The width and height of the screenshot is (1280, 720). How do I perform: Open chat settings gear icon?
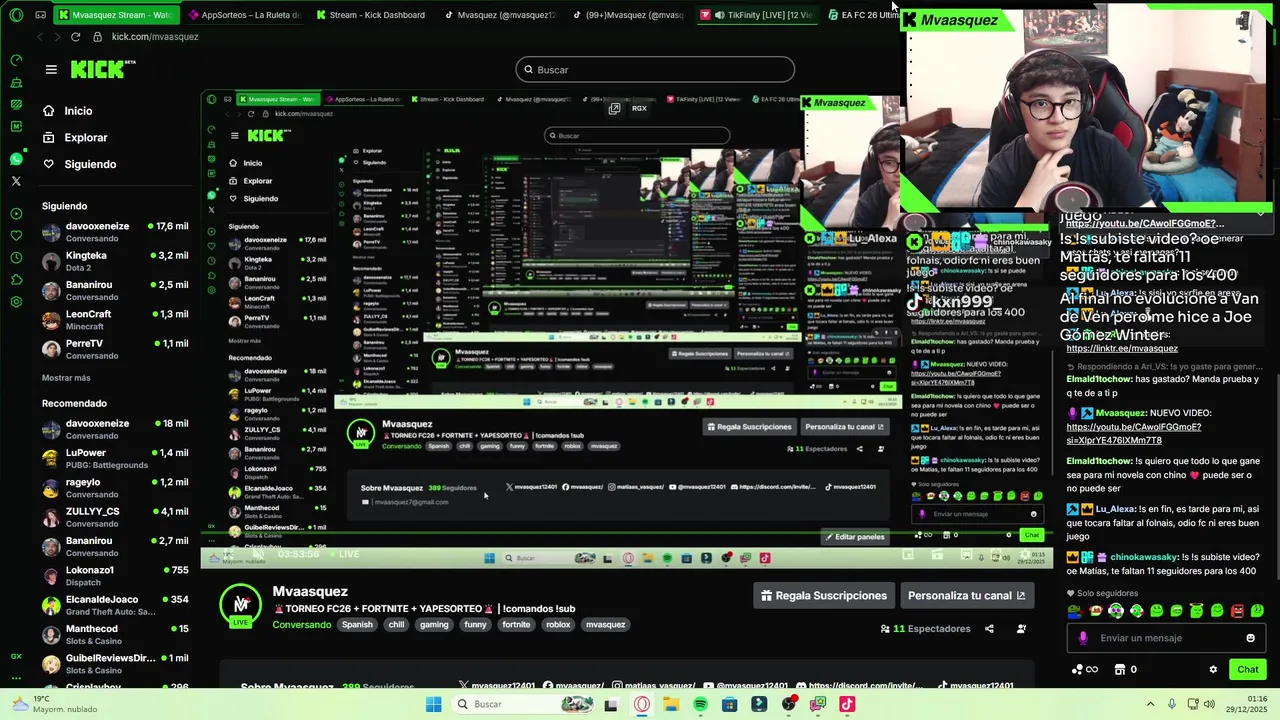(1213, 669)
